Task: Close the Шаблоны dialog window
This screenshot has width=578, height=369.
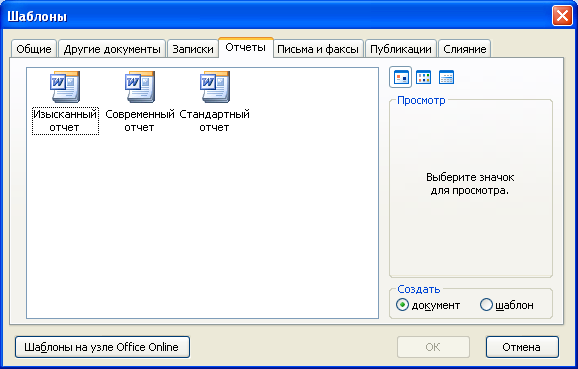Action: click(x=562, y=16)
